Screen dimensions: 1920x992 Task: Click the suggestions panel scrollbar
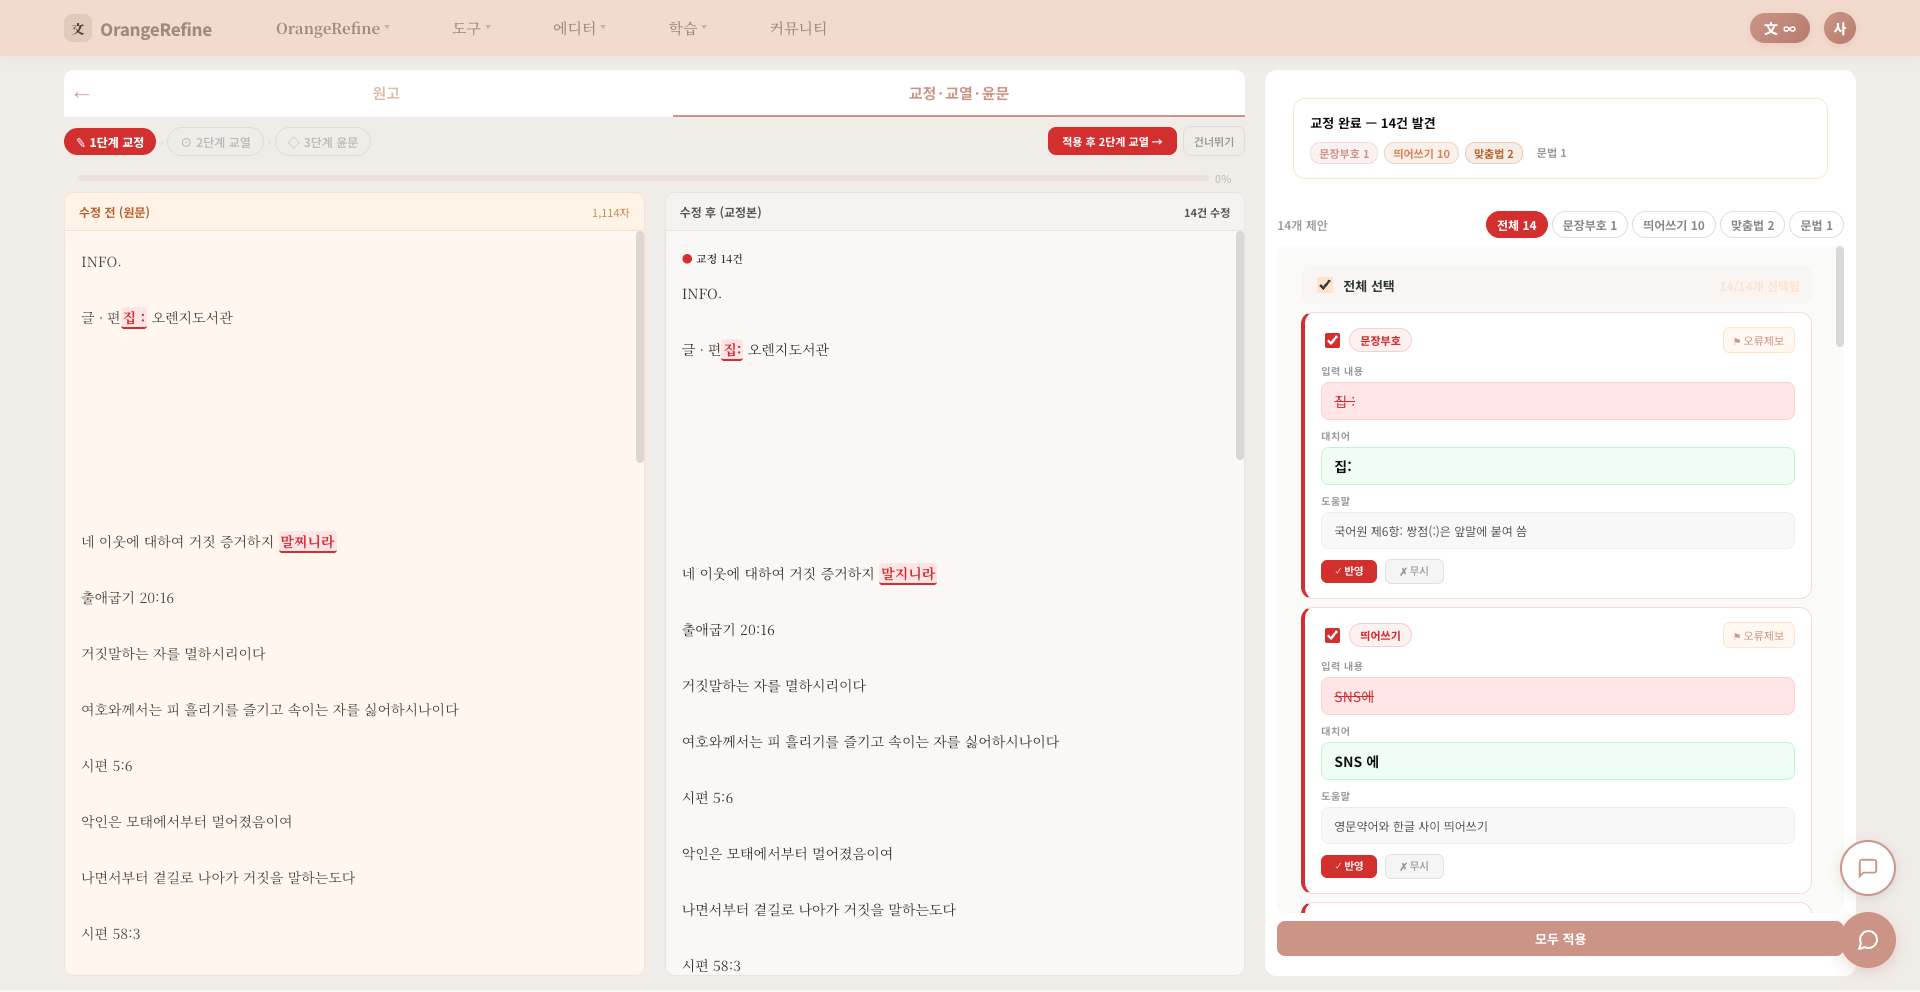point(1839,297)
